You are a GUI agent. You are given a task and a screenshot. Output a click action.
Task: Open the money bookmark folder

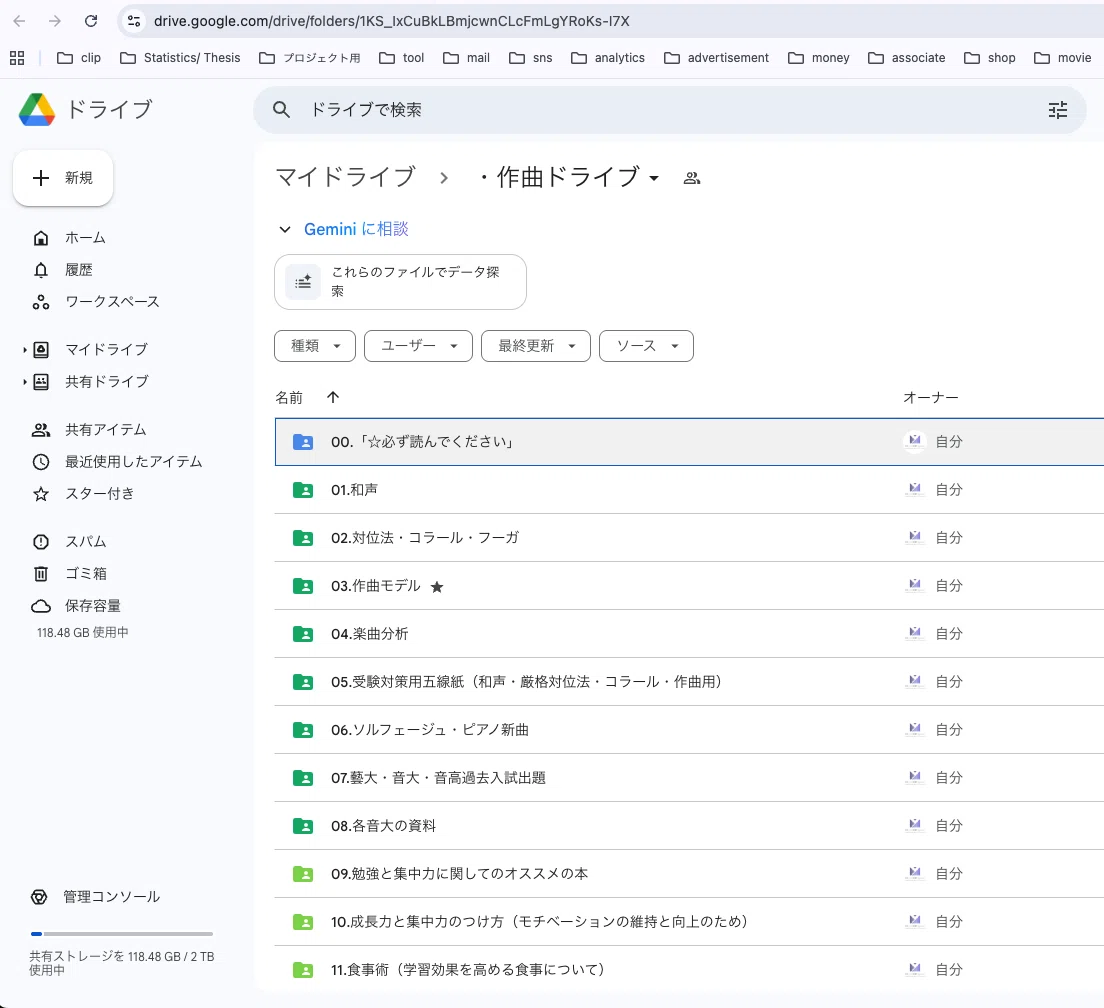pos(819,58)
